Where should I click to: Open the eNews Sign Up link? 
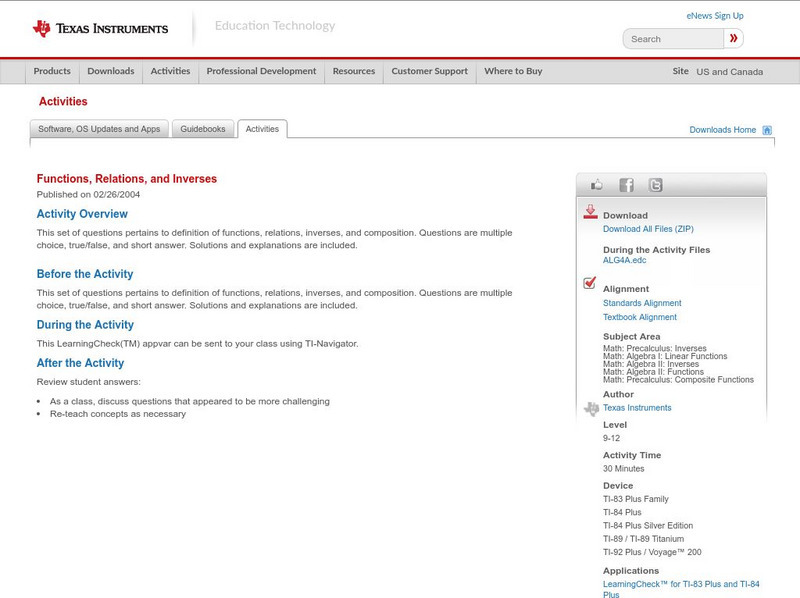715,16
